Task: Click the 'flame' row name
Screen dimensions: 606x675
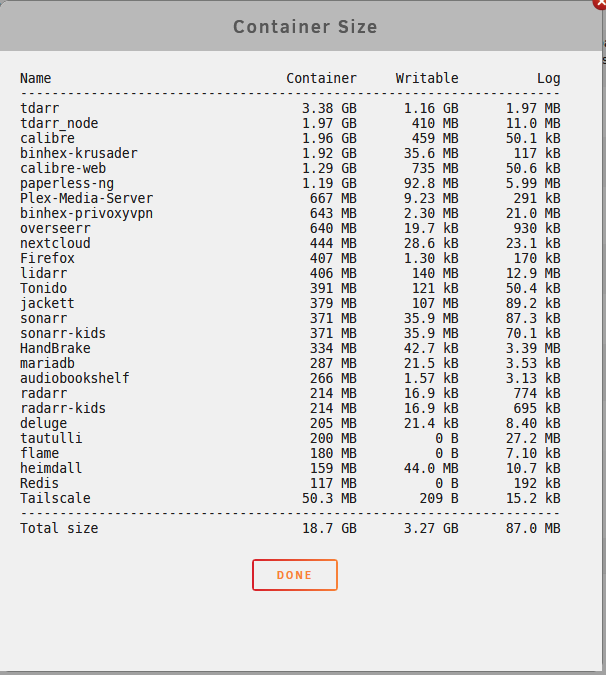Action: tap(40, 453)
